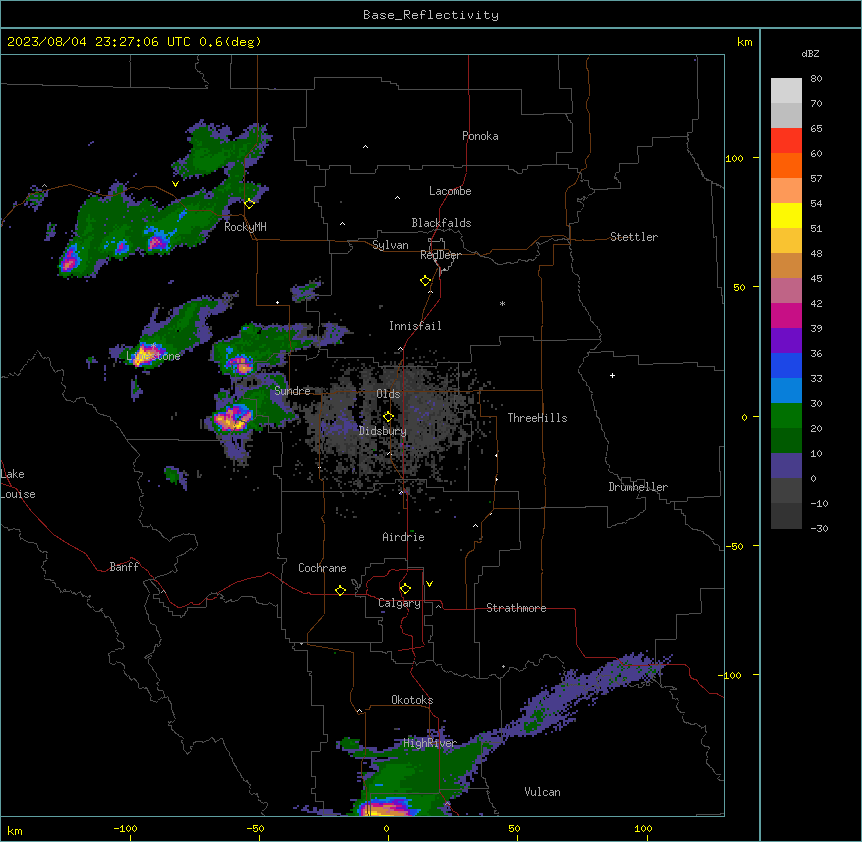Select the orange 60-57 dBZ legend swatch
This screenshot has width=862, height=842.
[786, 165]
